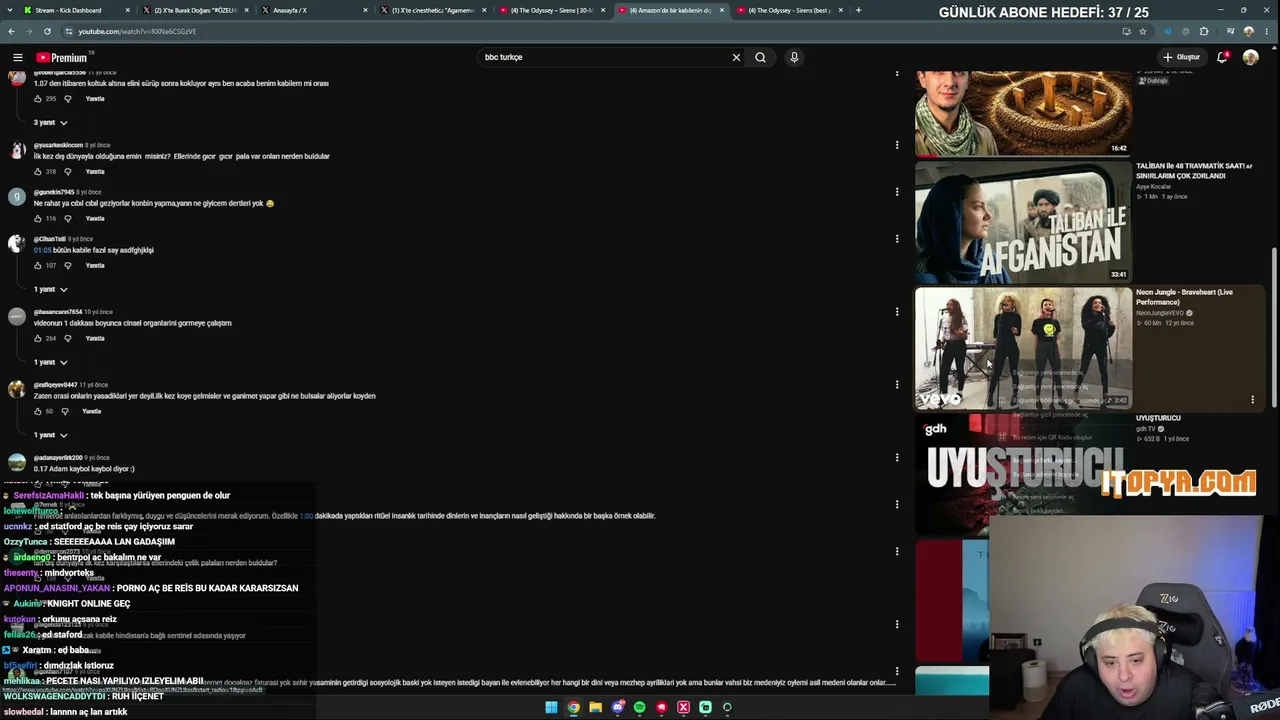Bookmark this page with the star icon
This screenshot has width=1280, height=720.
[1143, 31]
